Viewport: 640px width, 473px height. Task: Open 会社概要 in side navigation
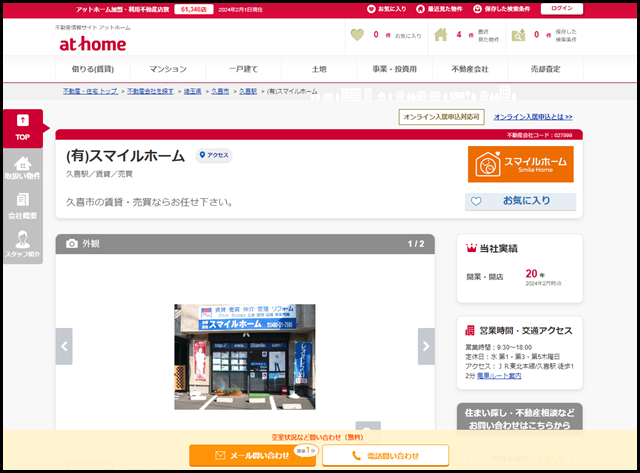coord(23,207)
